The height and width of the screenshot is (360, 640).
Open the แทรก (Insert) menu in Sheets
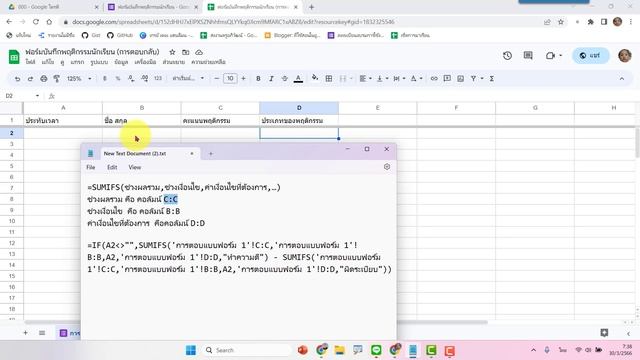[x=77, y=62]
